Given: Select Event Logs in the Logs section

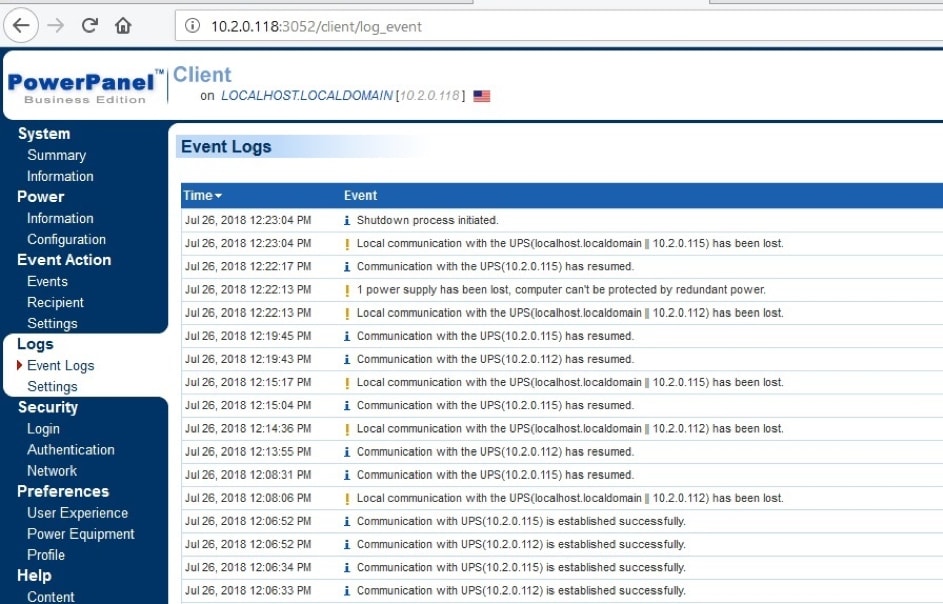Looking at the screenshot, I should coord(60,365).
